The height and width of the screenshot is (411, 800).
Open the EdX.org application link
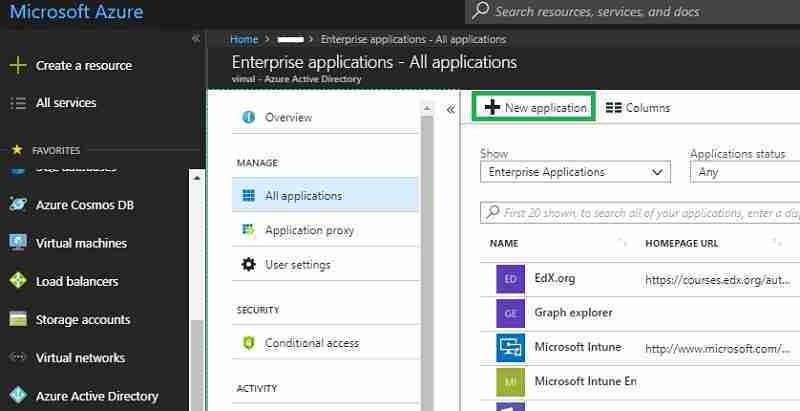[555, 278]
